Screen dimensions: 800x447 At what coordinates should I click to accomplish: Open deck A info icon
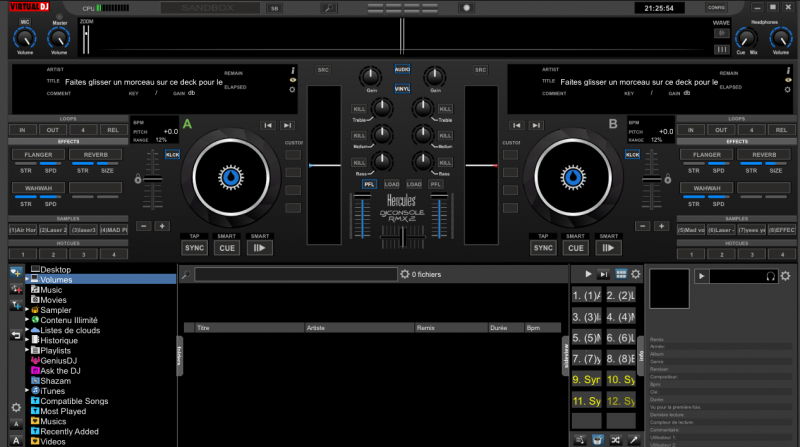tap(292, 70)
